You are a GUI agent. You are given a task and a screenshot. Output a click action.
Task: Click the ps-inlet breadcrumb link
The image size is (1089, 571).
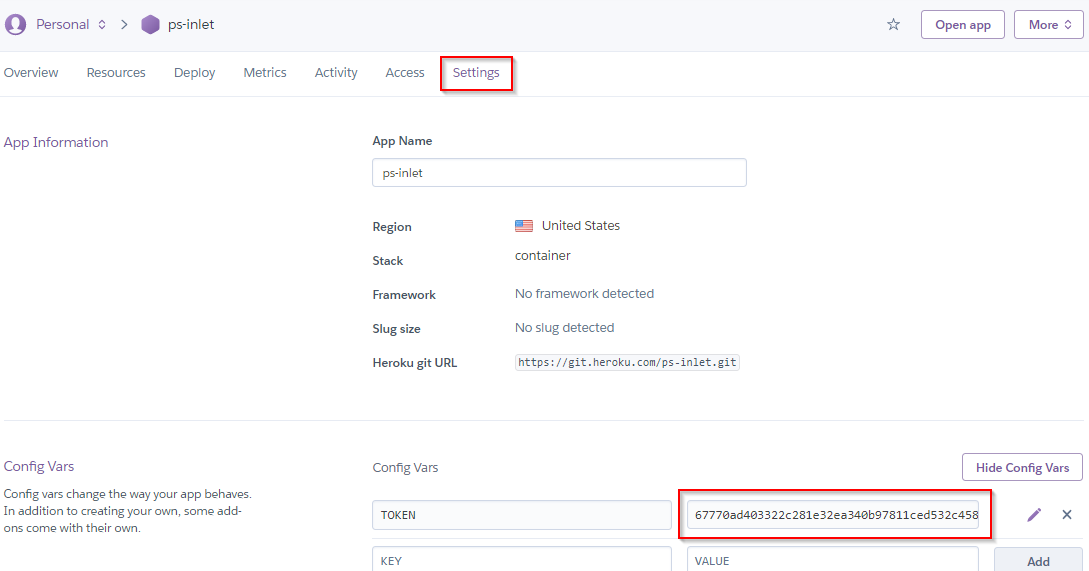[191, 24]
